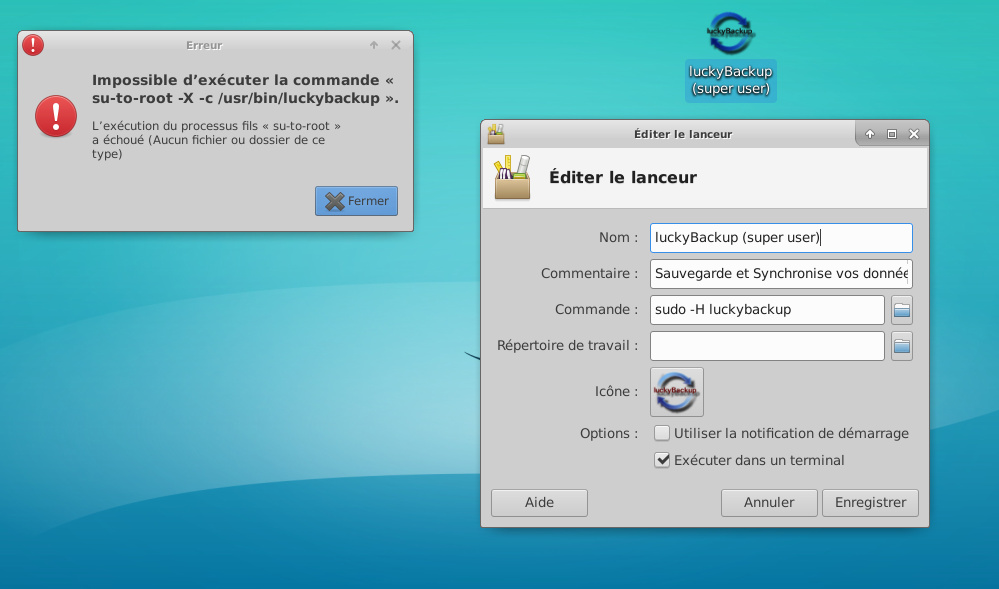Focus the Commentaire input field

coord(781,274)
